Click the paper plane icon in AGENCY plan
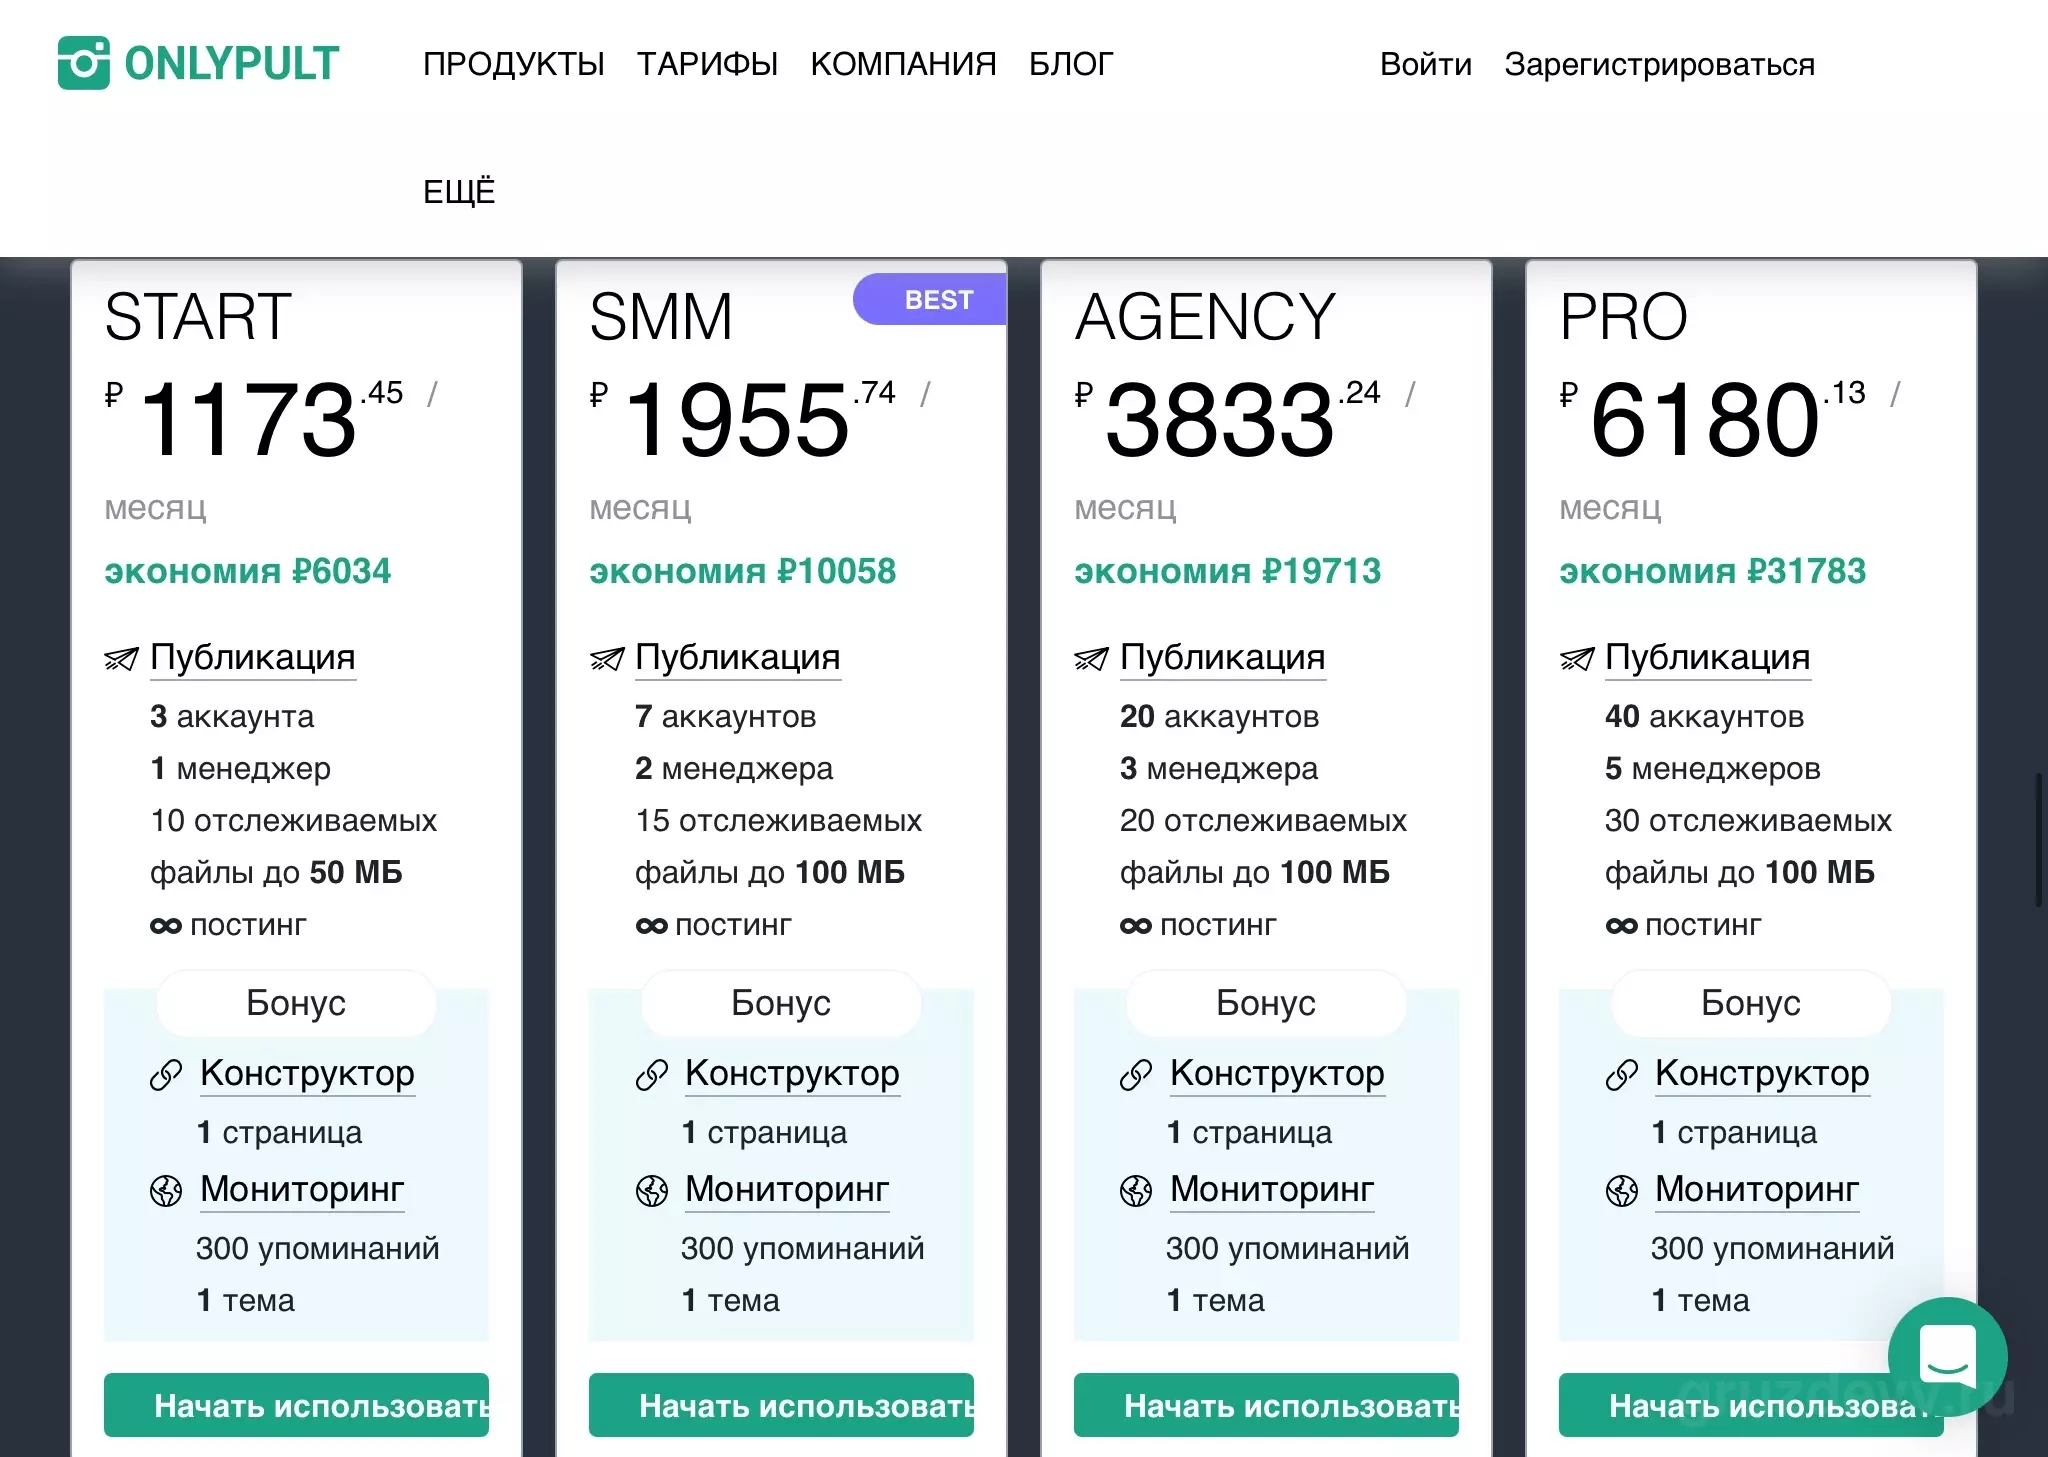Image resolution: width=2048 pixels, height=1457 pixels. point(1091,658)
